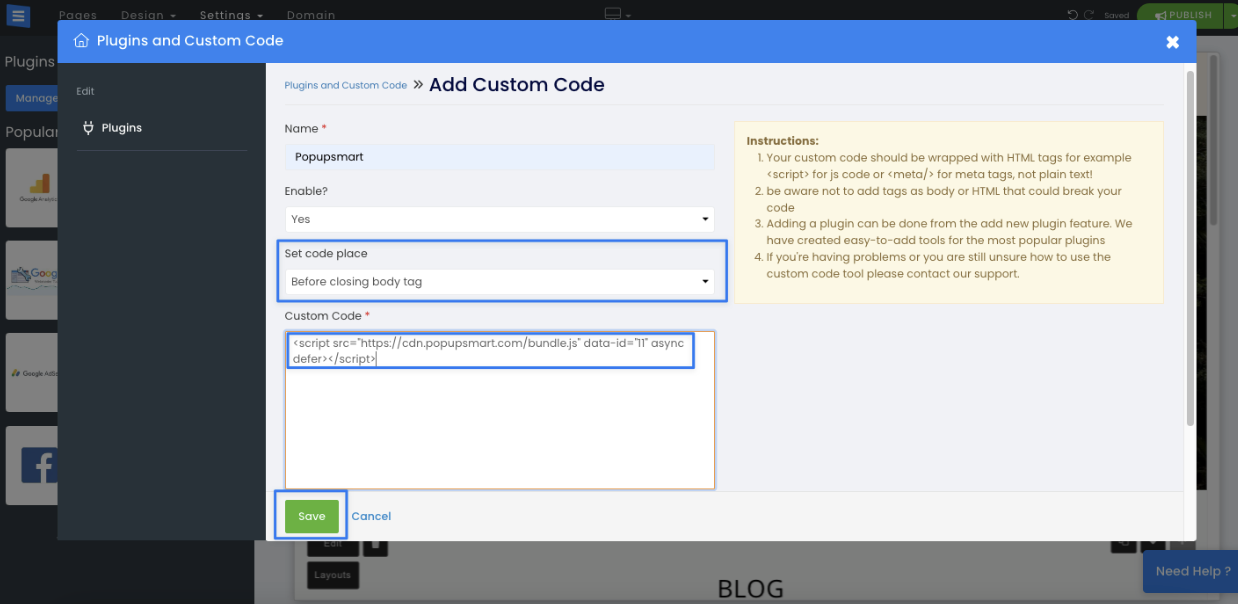This screenshot has width=1238, height=604.
Task: Click the BLOG heading on the page
Action: point(751,589)
